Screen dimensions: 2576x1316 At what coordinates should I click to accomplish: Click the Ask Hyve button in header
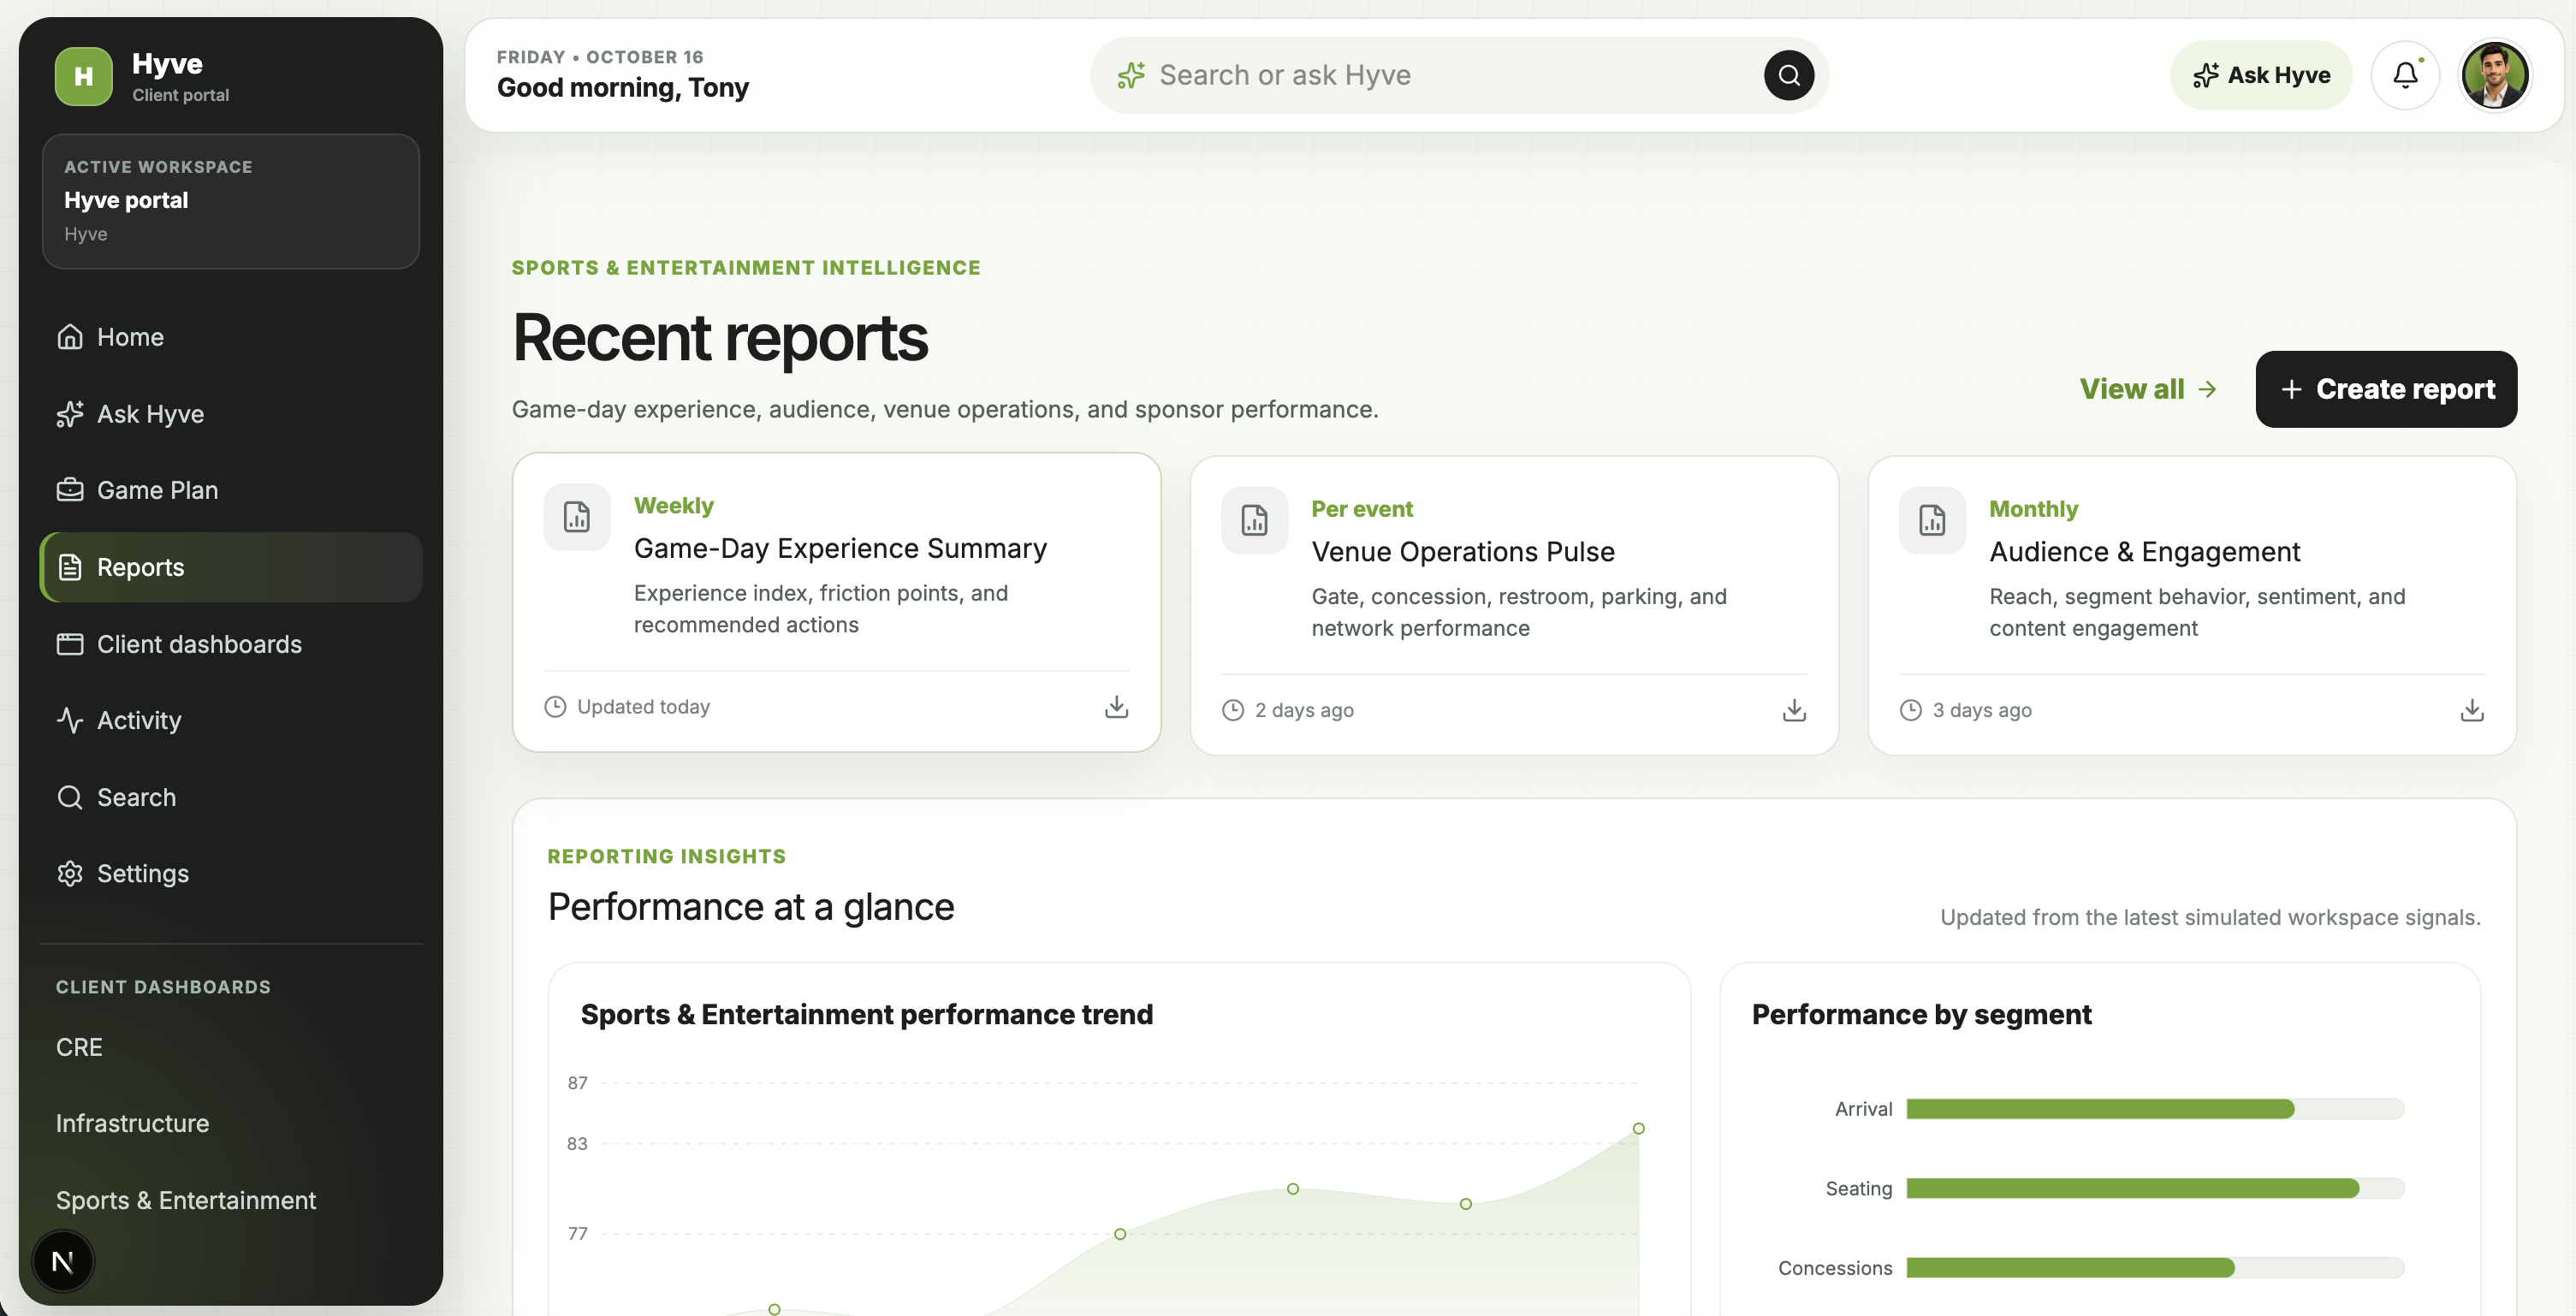click(2261, 75)
